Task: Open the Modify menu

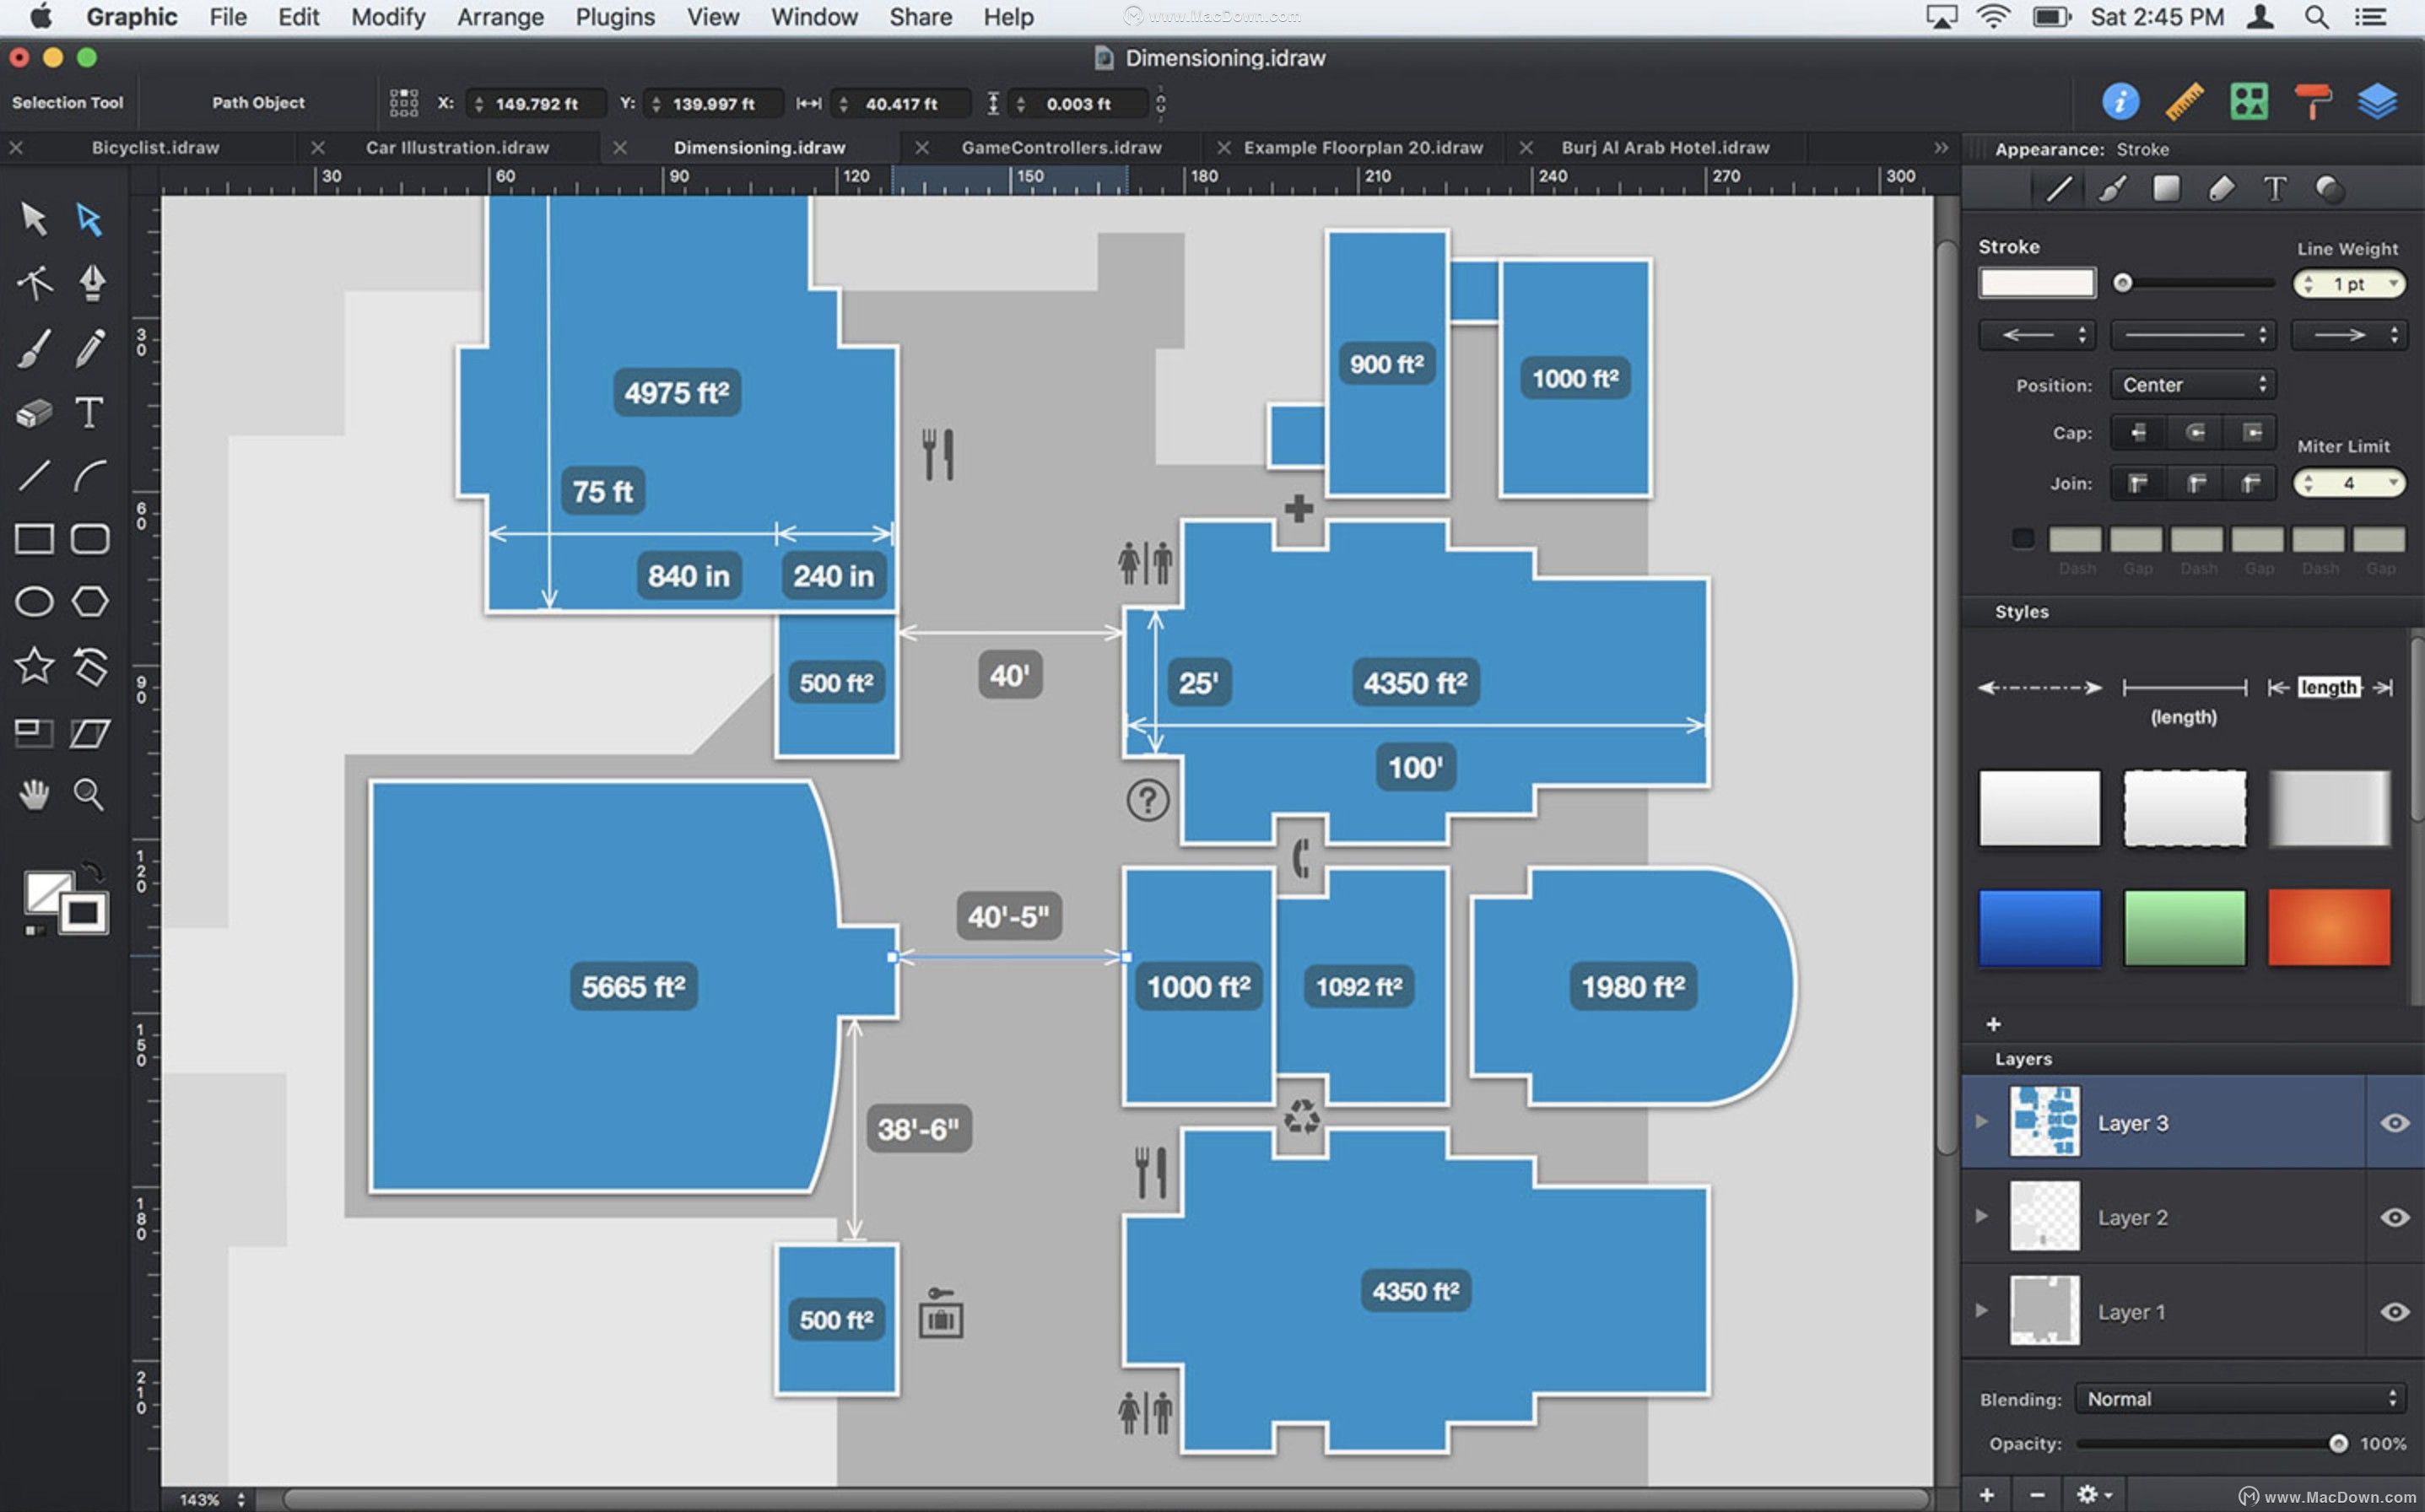Action: click(388, 17)
